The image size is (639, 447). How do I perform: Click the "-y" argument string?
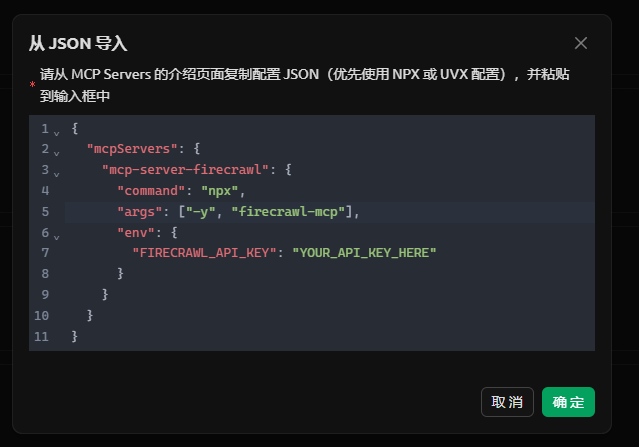[x=201, y=211]
